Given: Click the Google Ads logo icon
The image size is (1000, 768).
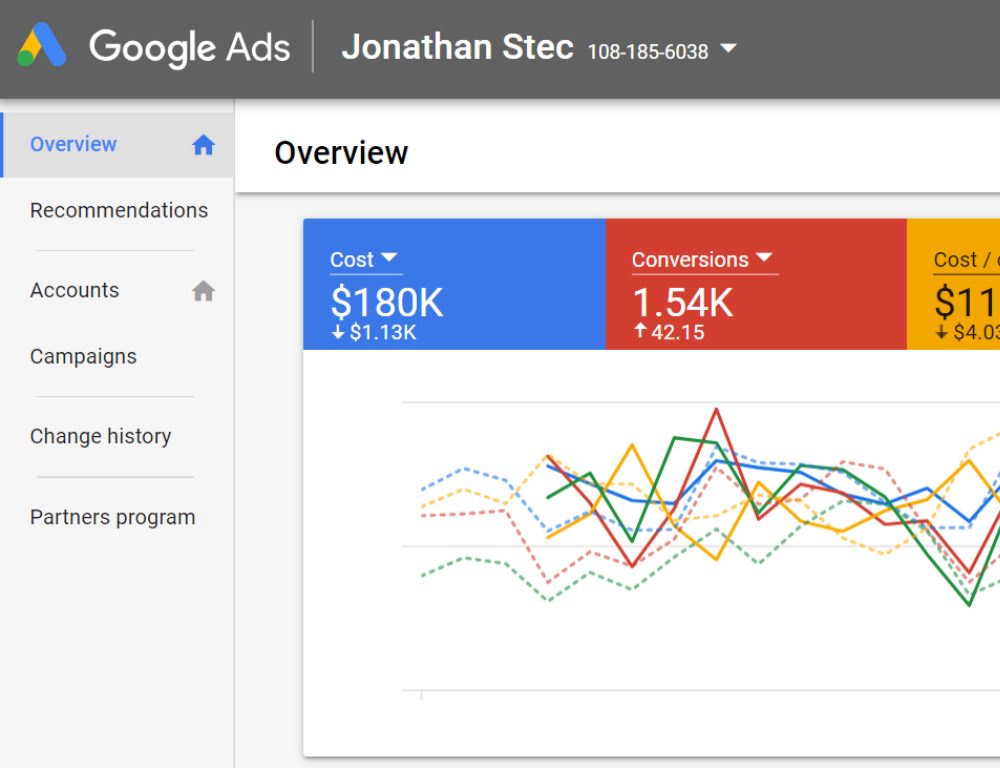Looking at the screenshot, I should coord(42,46).
